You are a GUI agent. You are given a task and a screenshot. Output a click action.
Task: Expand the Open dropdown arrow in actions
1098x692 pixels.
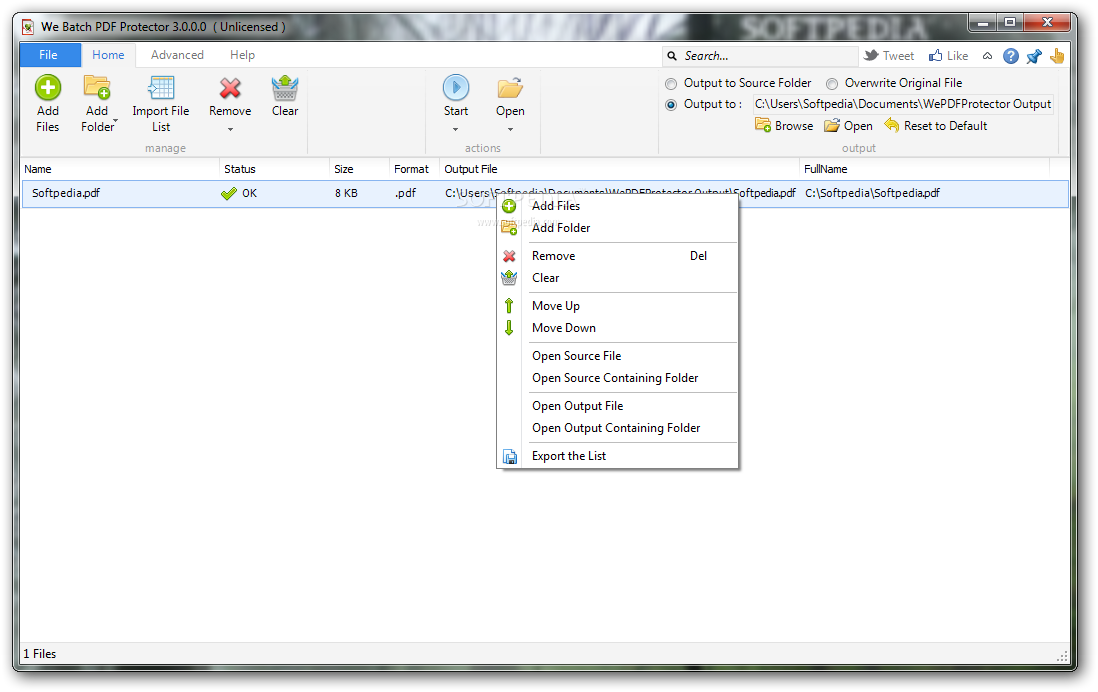click(510, 130)
